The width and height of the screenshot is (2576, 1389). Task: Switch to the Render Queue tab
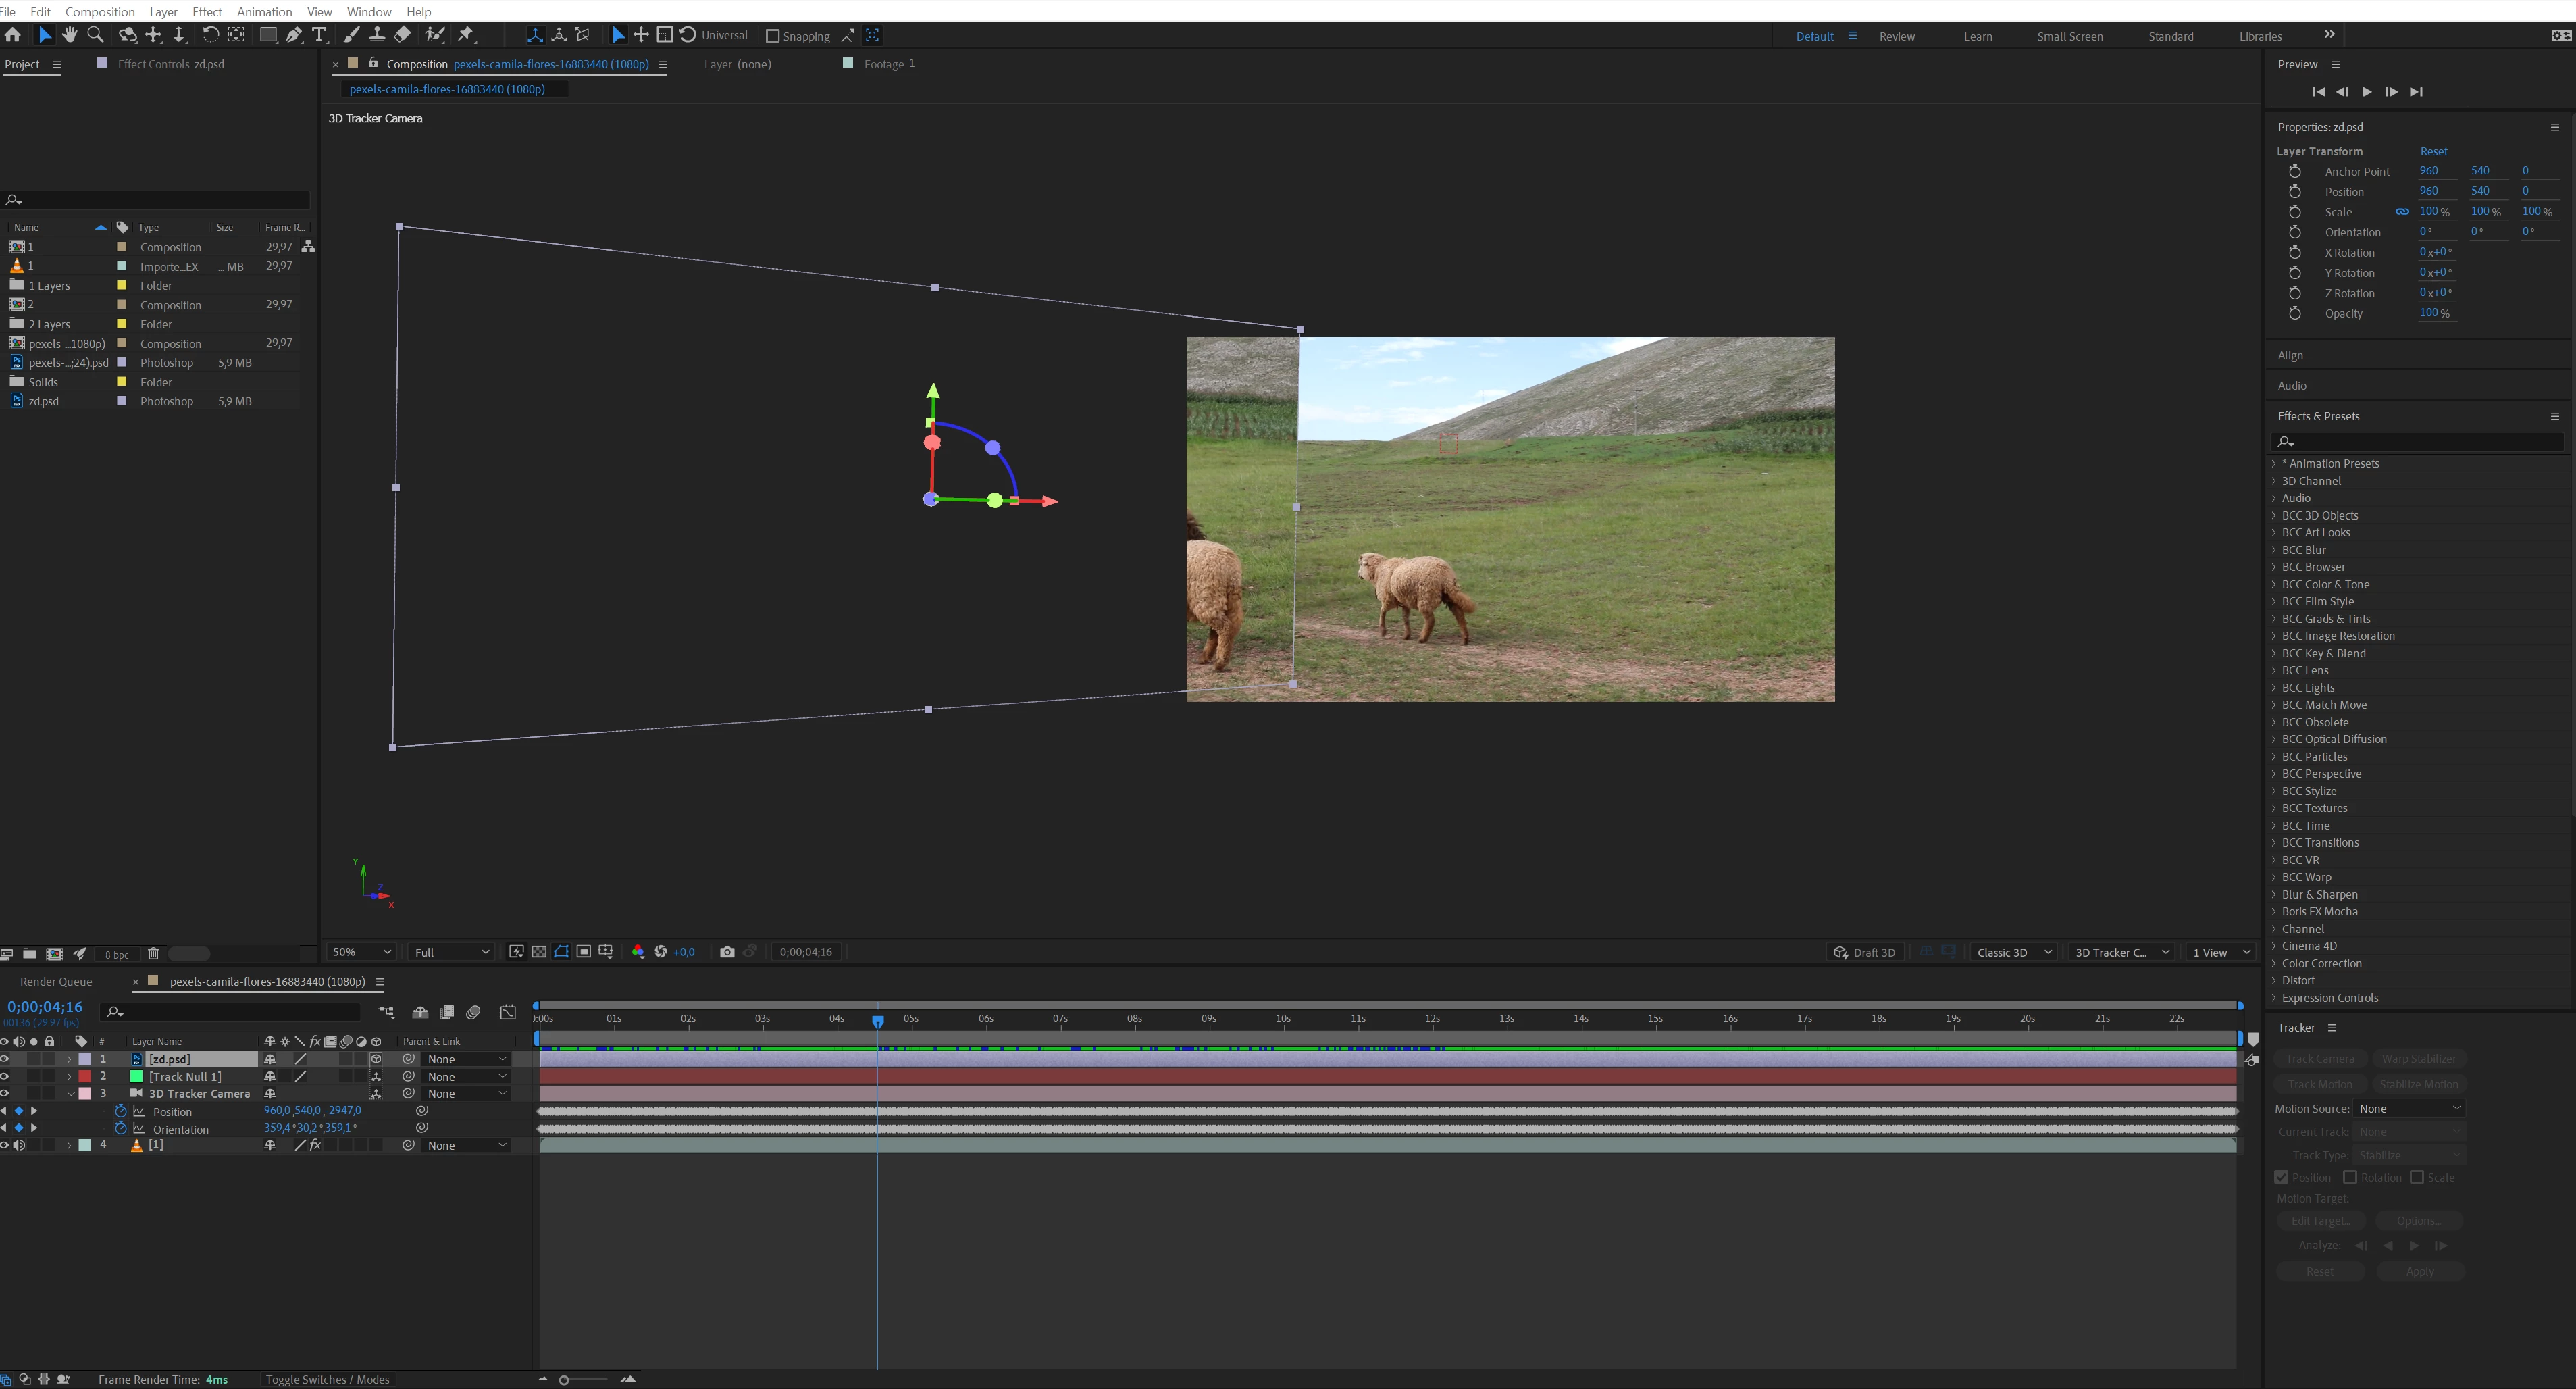pyautogui.click(x=56, y=981)
